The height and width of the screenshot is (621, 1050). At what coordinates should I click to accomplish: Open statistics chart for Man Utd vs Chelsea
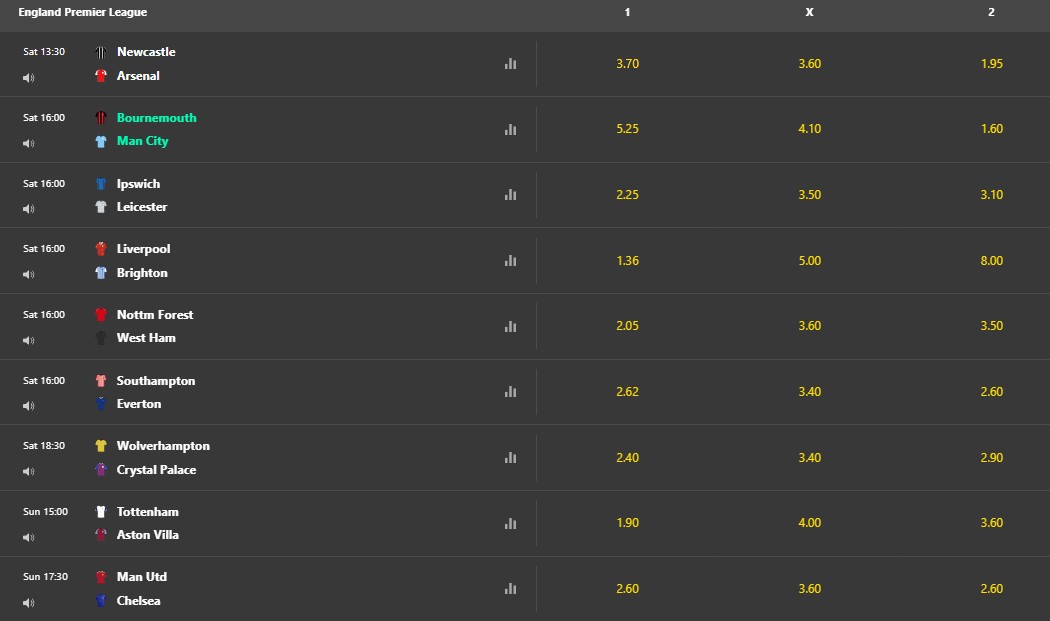(x=510, y=588)
